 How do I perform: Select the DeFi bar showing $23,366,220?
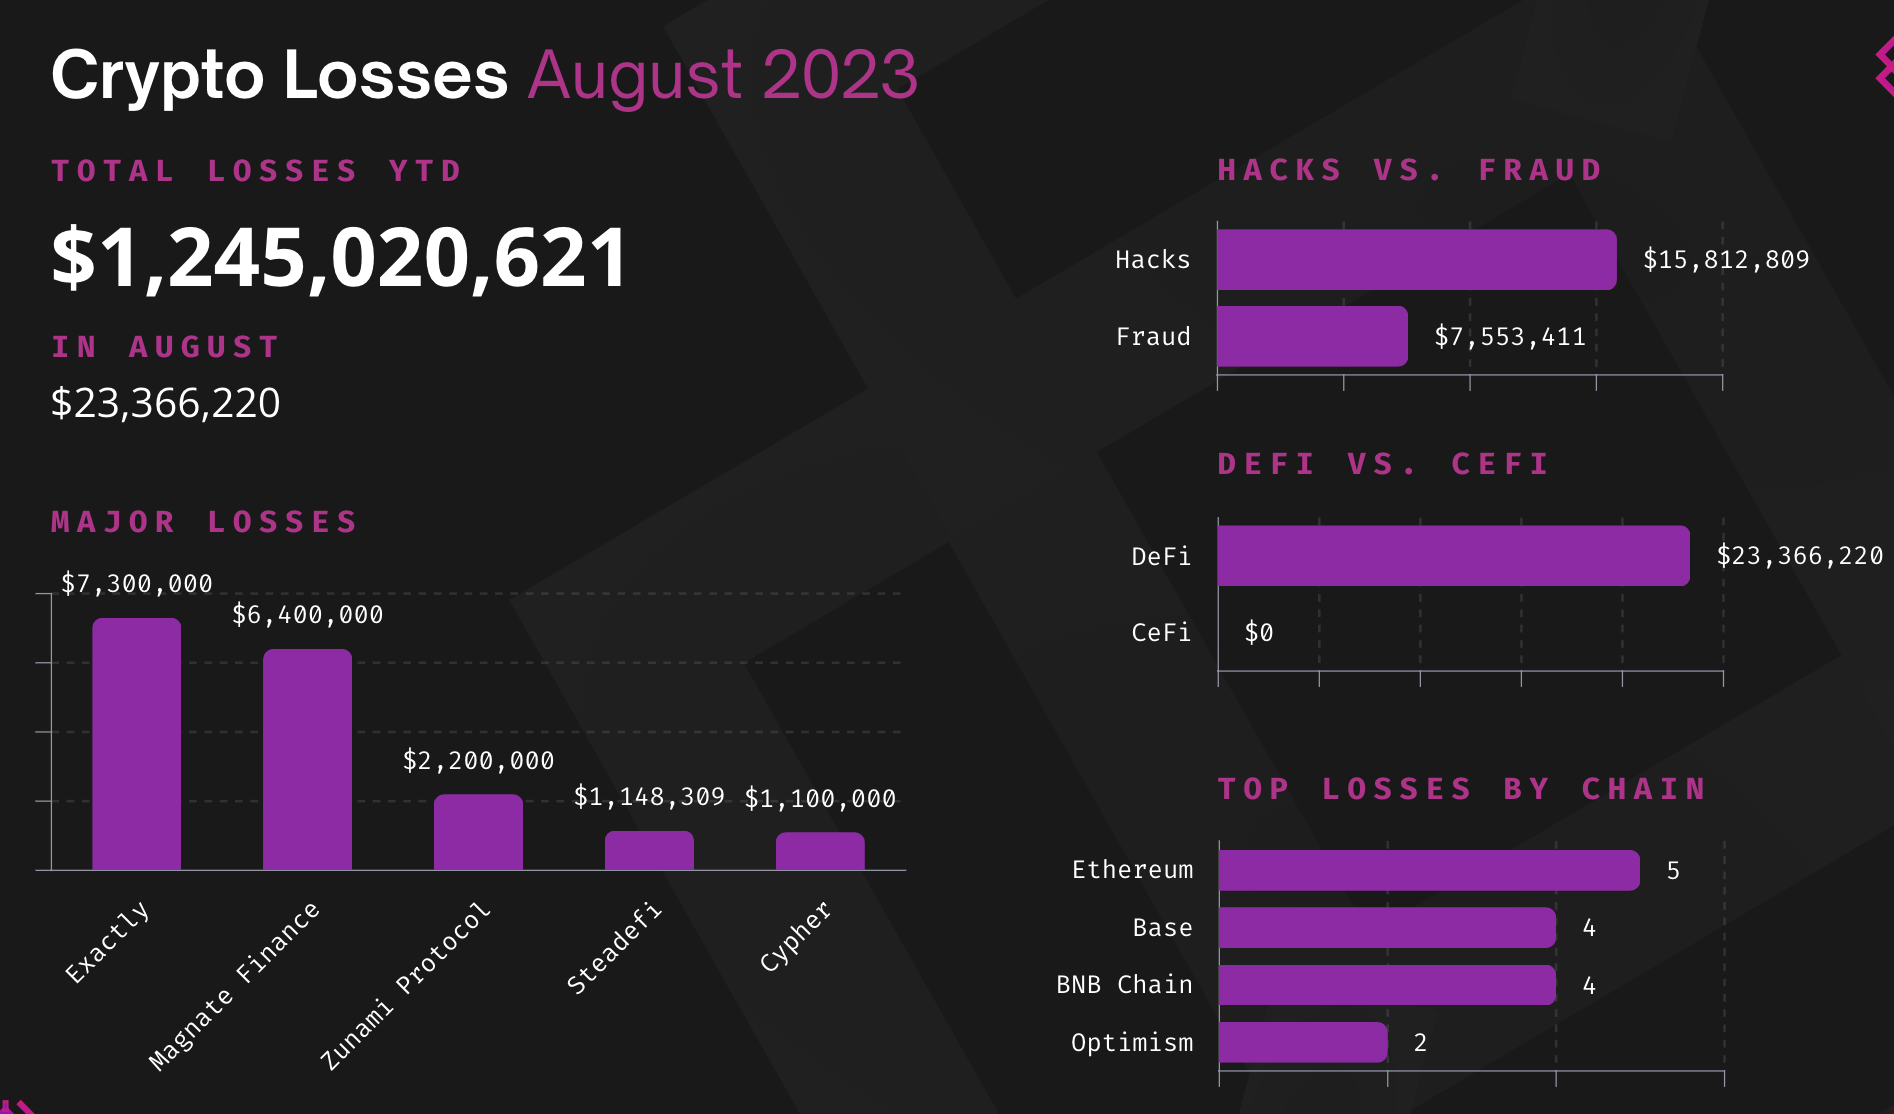click(1454, 556)
